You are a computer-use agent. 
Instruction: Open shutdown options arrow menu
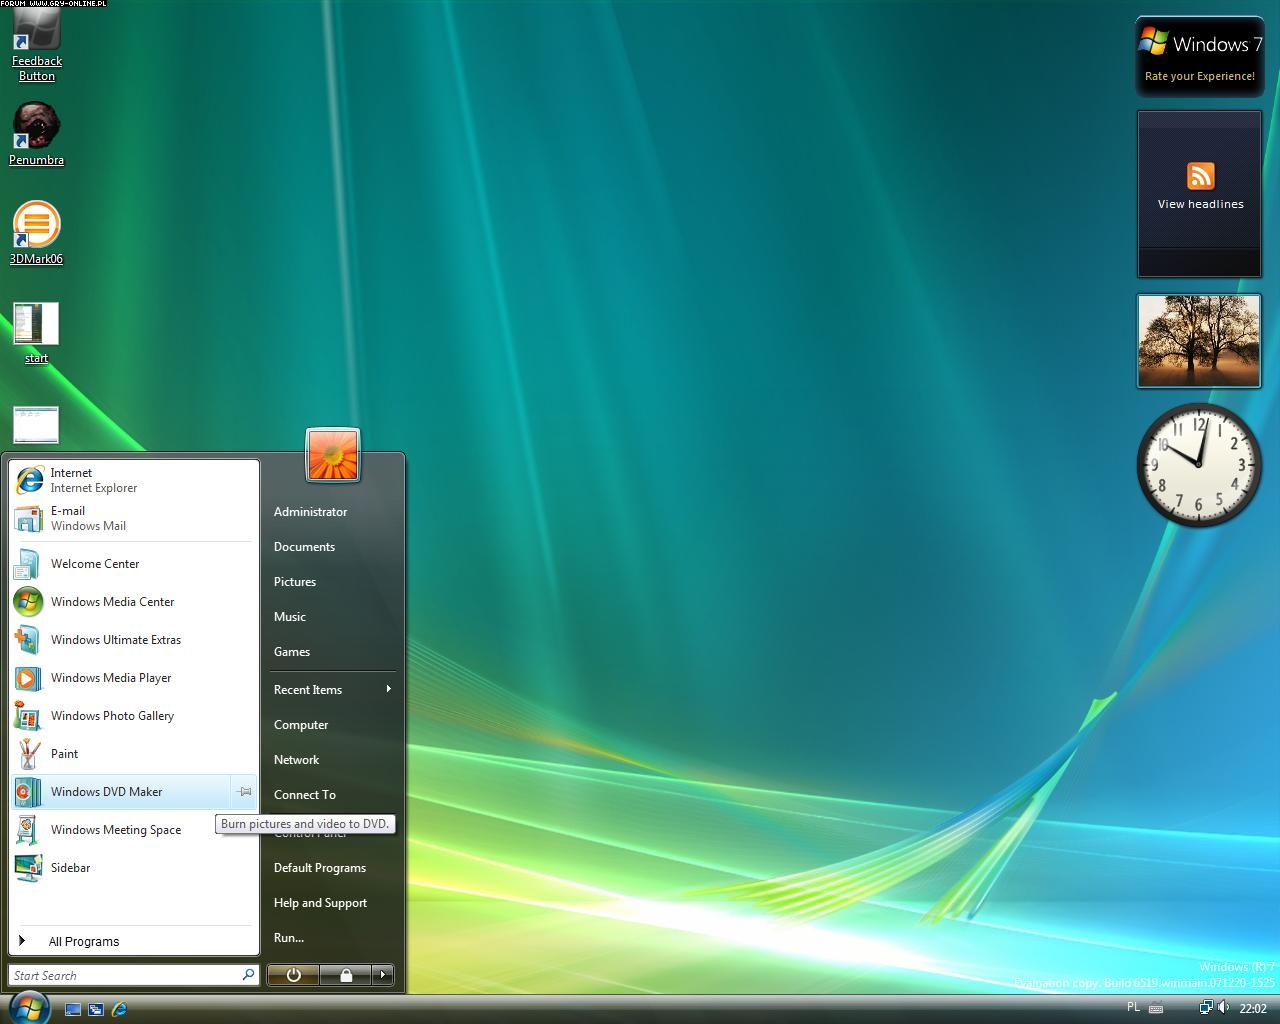point(382,975)
